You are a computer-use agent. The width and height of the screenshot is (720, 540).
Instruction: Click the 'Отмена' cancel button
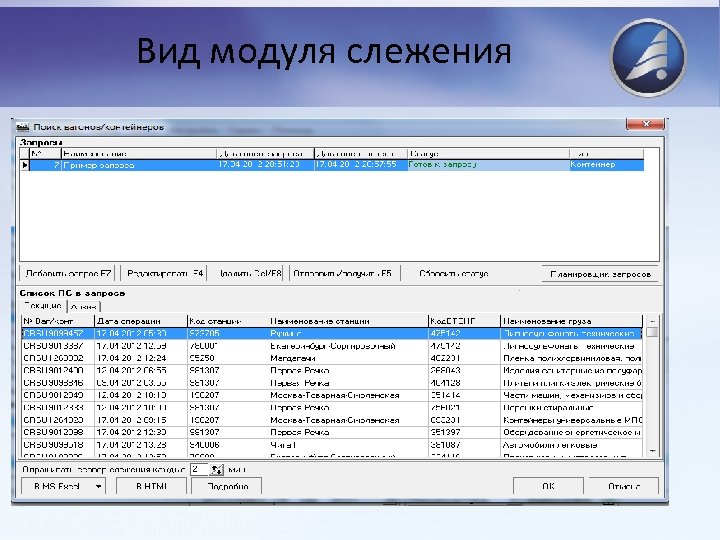click(x=624, y=486)
